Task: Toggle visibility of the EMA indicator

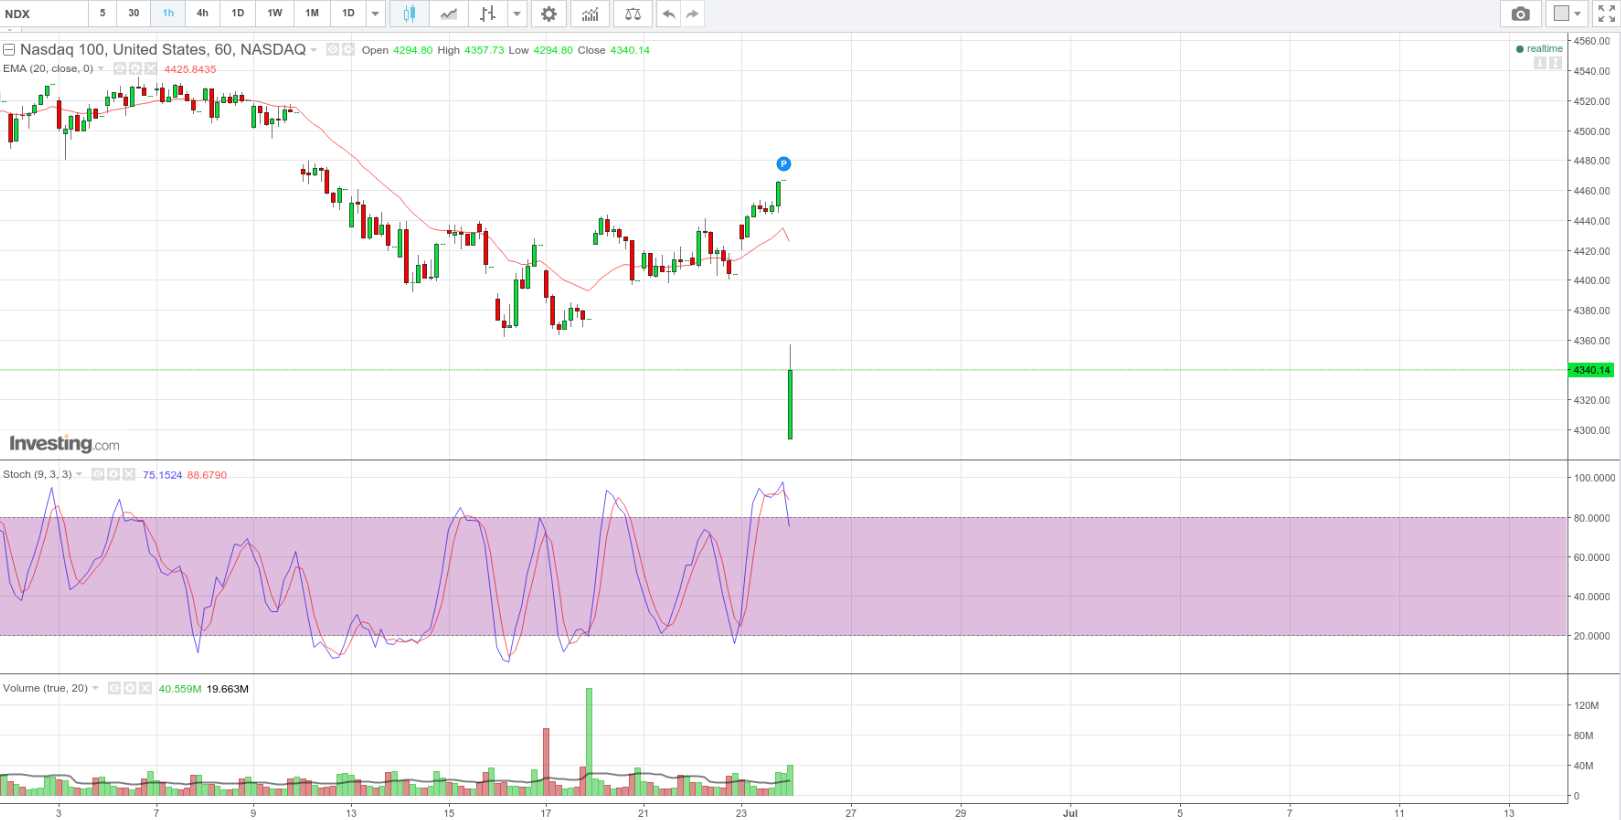Action: click(x=119, y=69)
